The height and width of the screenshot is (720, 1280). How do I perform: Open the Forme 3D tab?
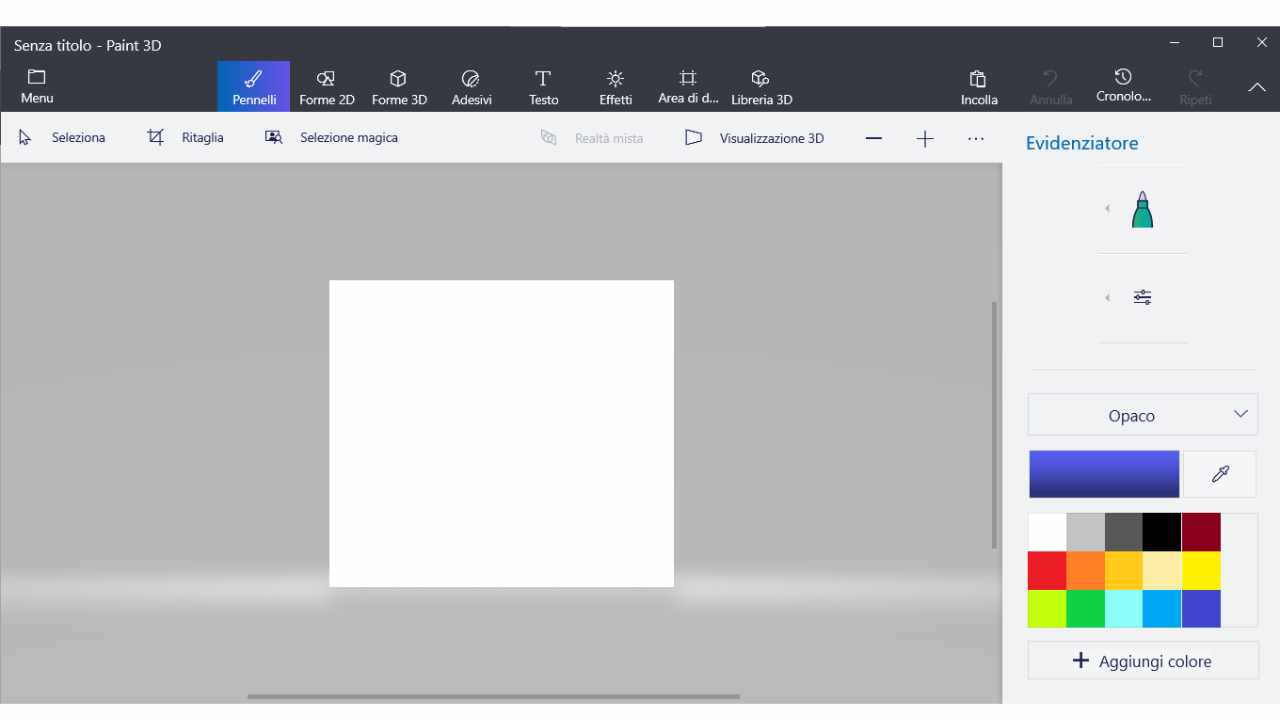(399, 87)
